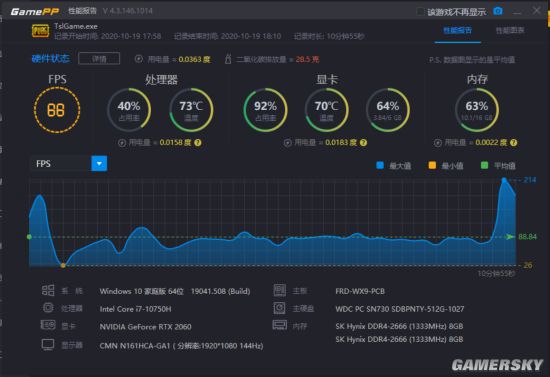This screenshot has width=550, height=377.
Task: Check the 该游戏不再显示 checkbox
Action: (420, 12)
